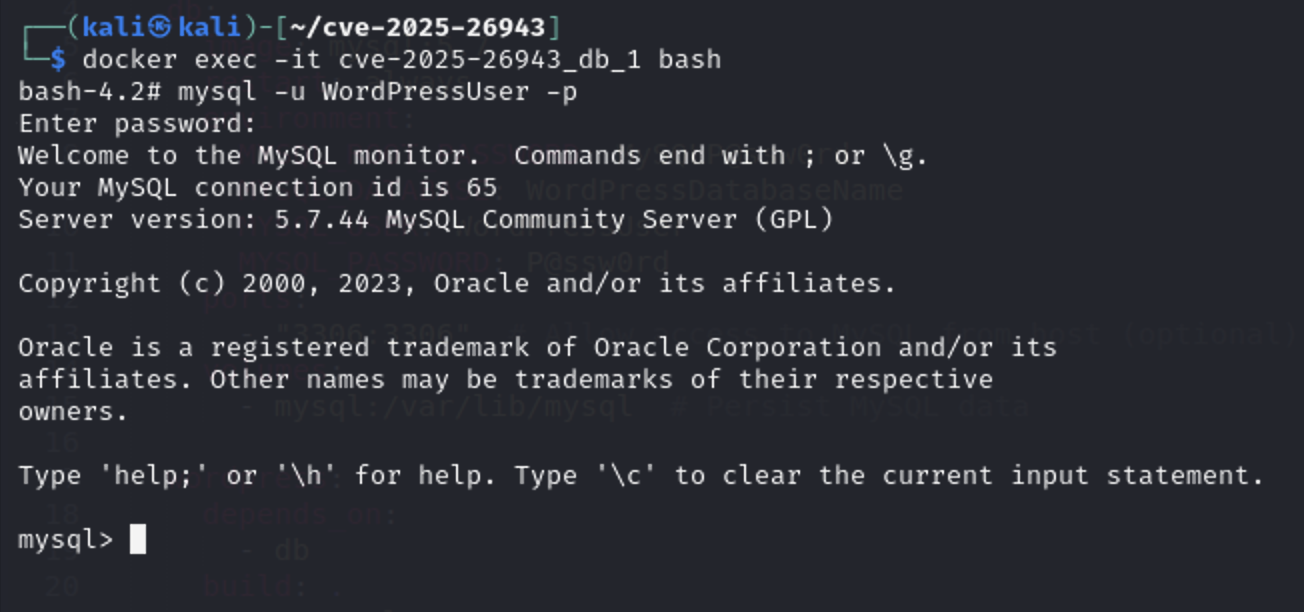Click connection id number 65

coord(482,188)
